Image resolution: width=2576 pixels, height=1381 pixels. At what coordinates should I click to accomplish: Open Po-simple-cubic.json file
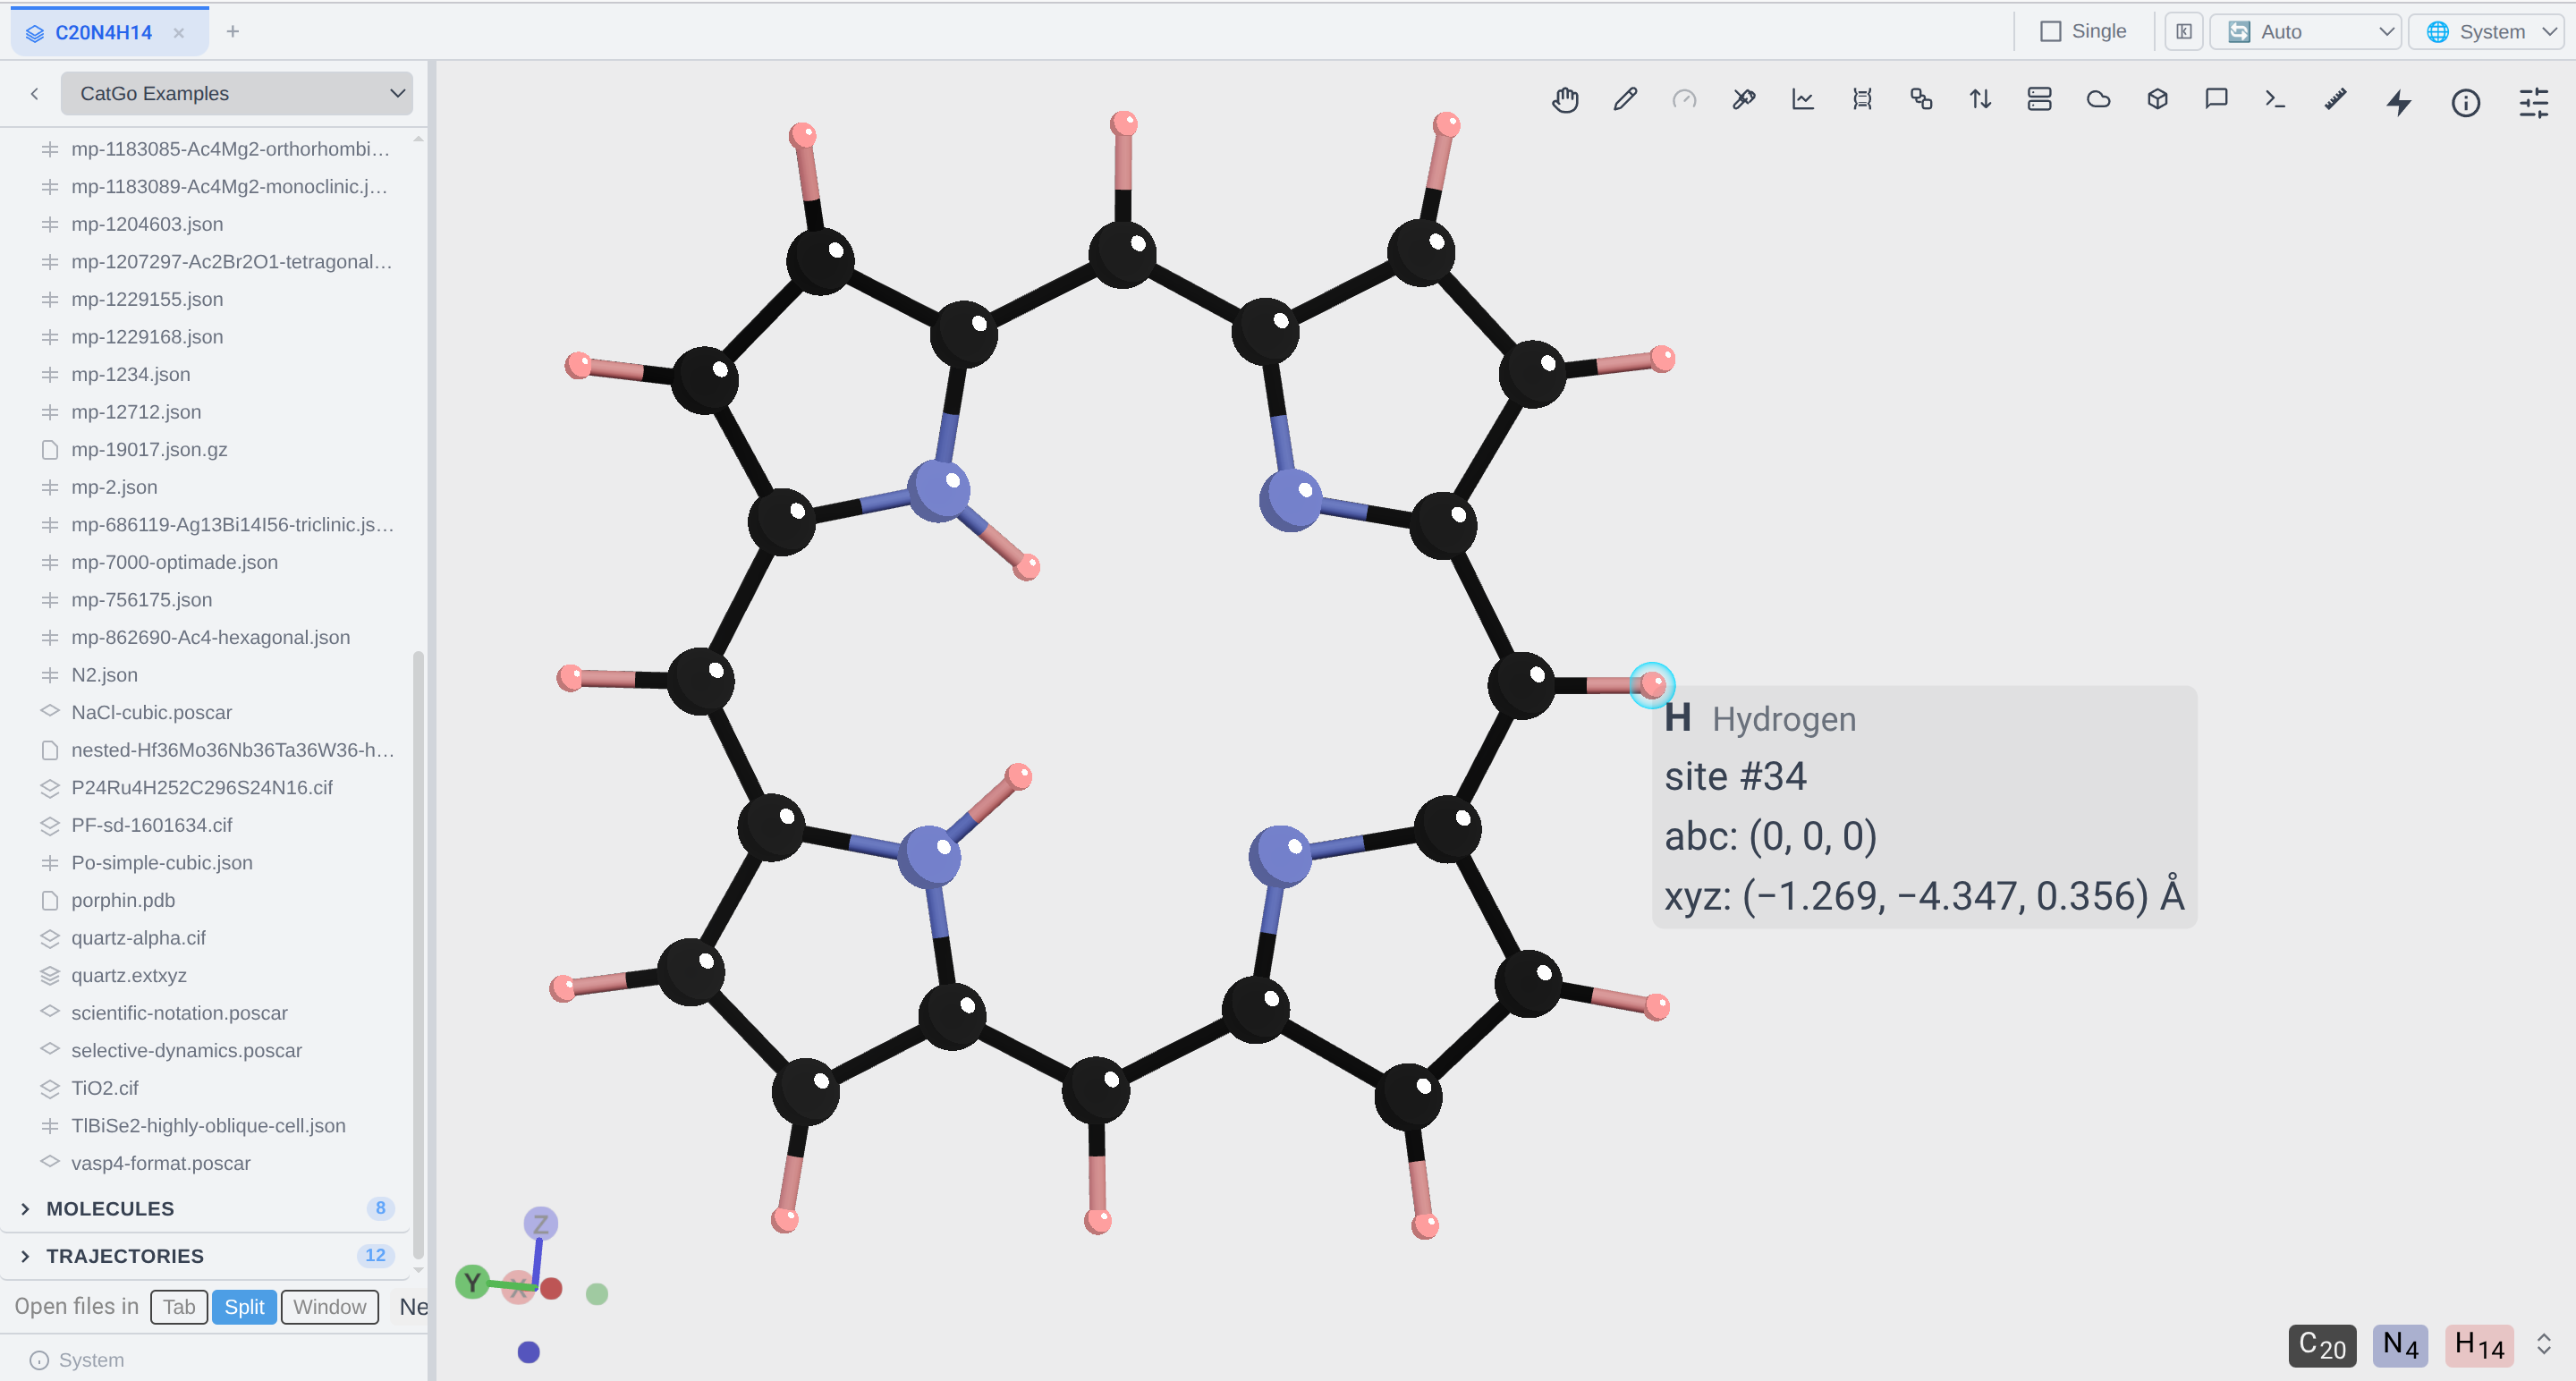pyautogui.click(x=161, y=863)
